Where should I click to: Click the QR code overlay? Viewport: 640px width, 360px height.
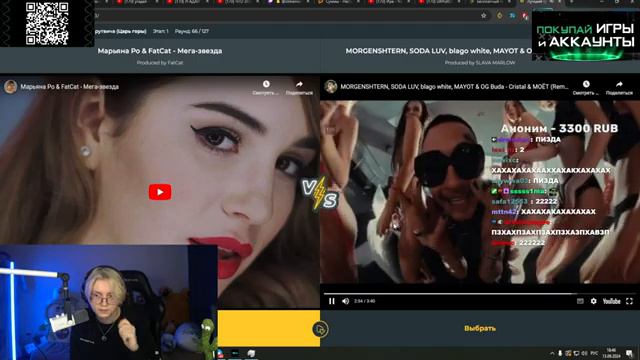(47, 23)
